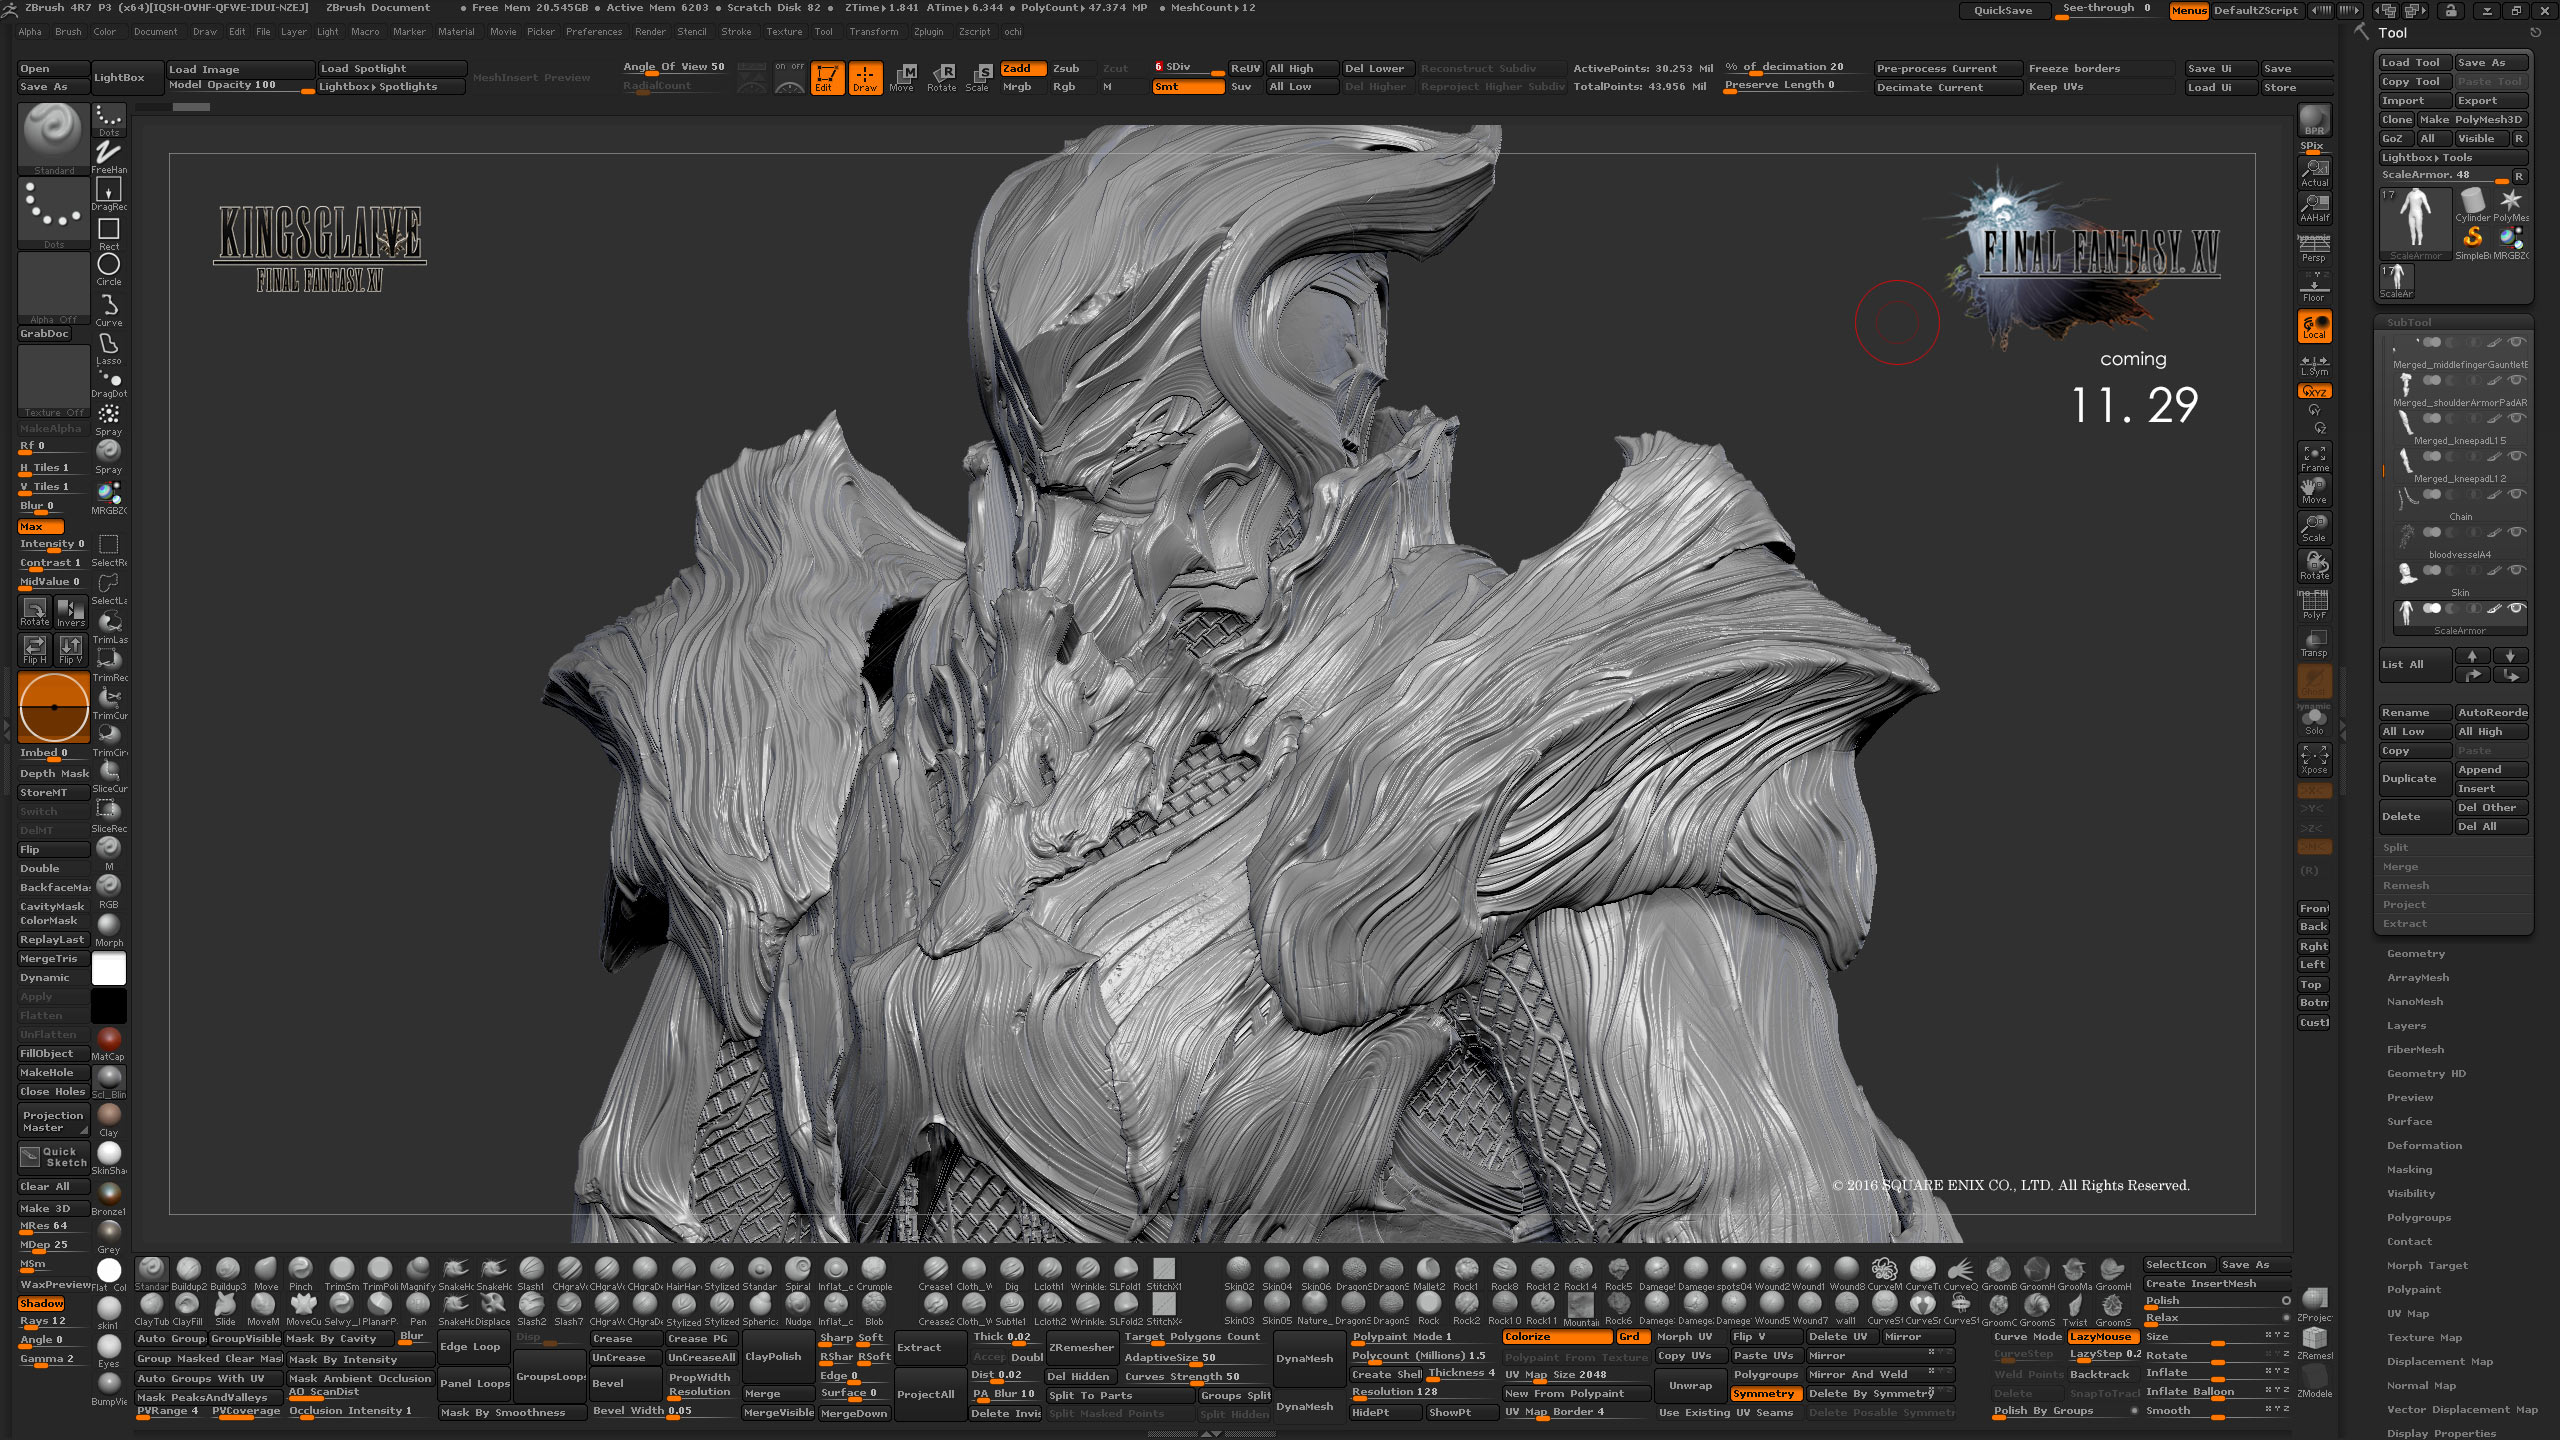
Task: Click the MRGBZGrabber icon on the left shelf
Action: (108, 490)
